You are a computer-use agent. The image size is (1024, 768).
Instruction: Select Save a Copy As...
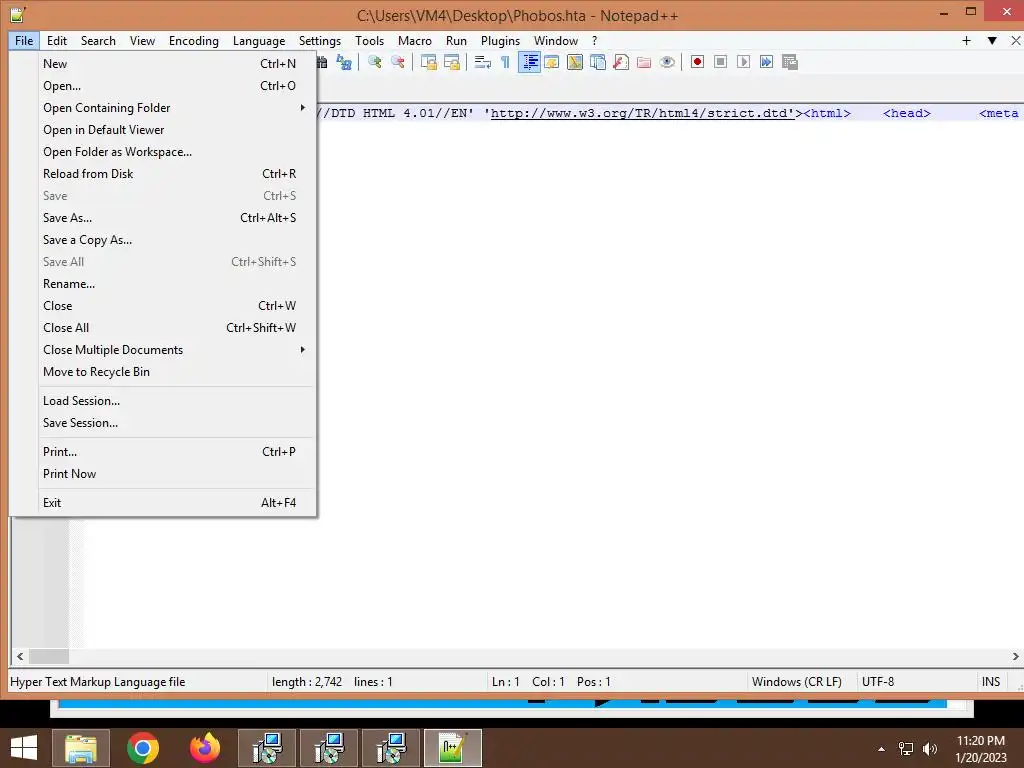[x=170, y=240]
